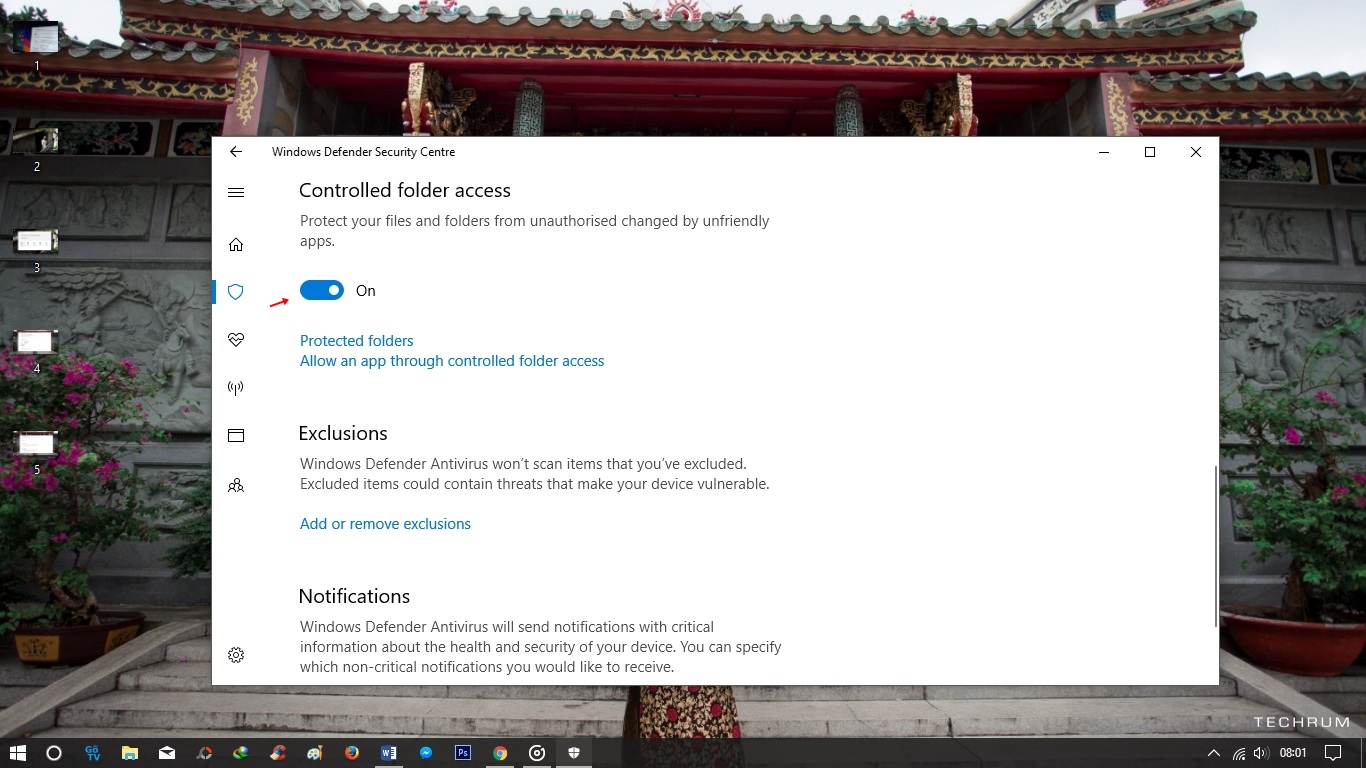The height and width of the screenshot is (768, 1366).
Task: Click the Defender window vertical scrollbar
Action: (1216, 546)
